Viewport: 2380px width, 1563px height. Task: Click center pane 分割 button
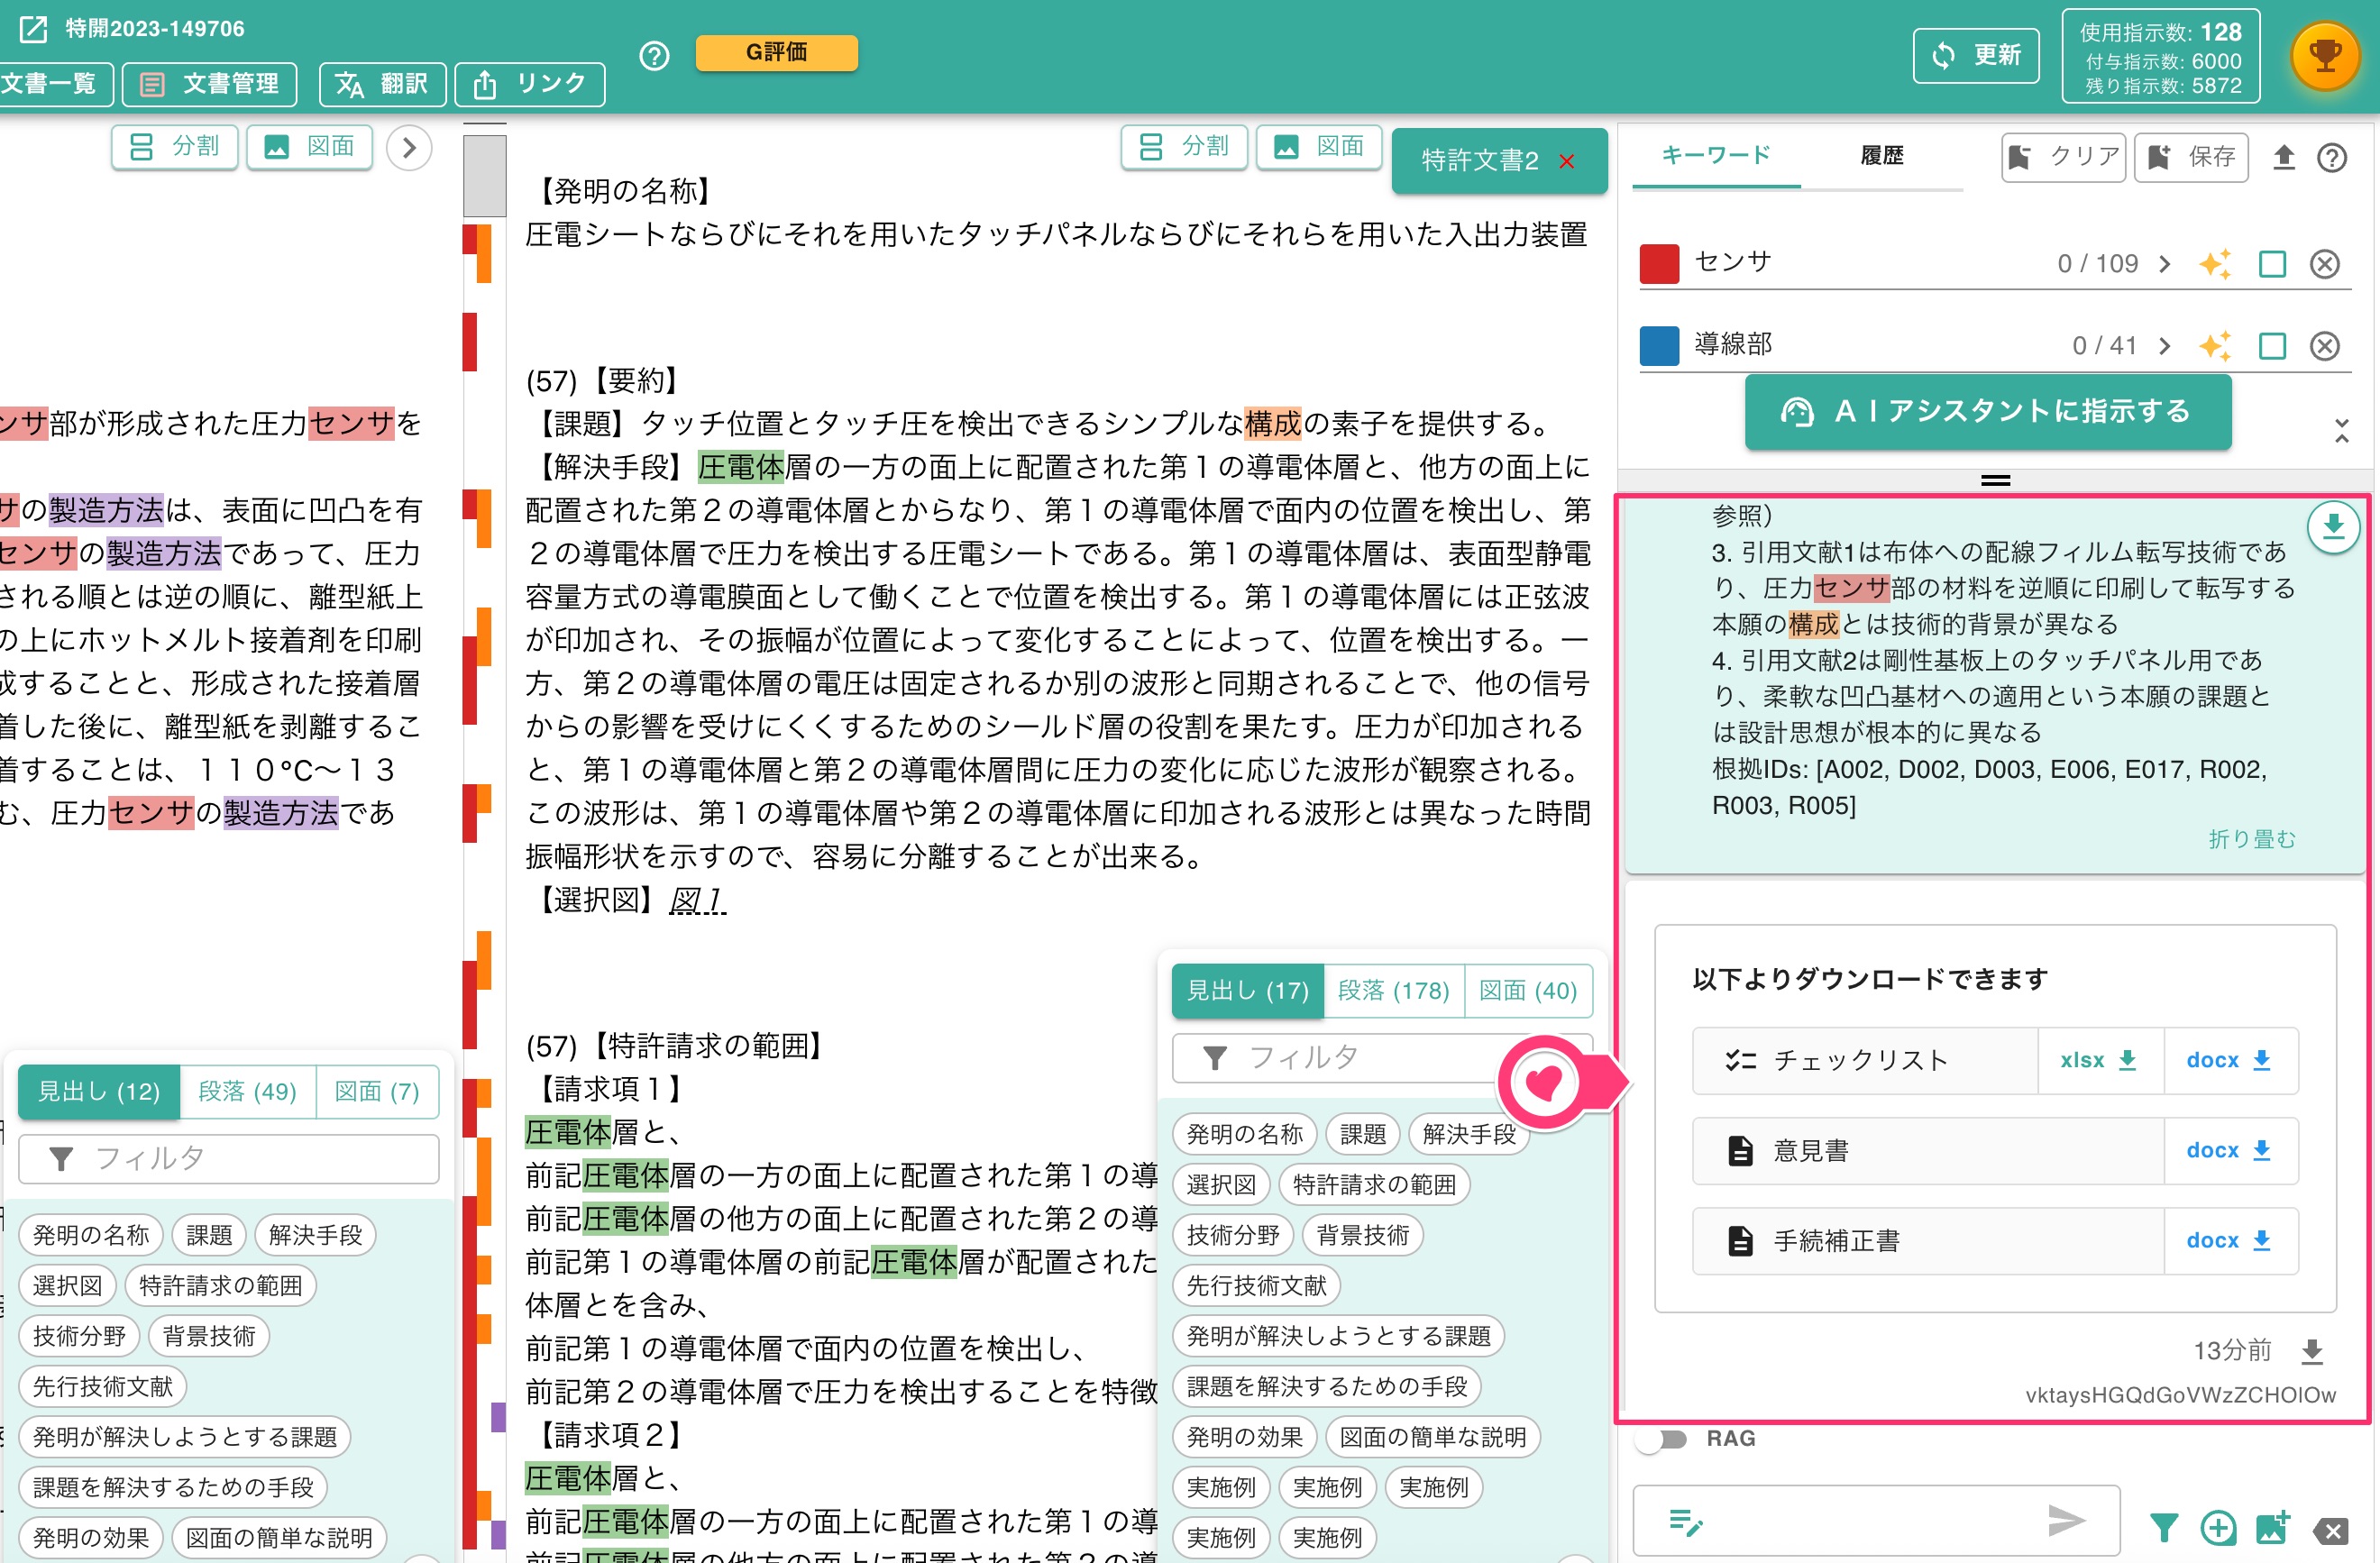pos(1184,147)
